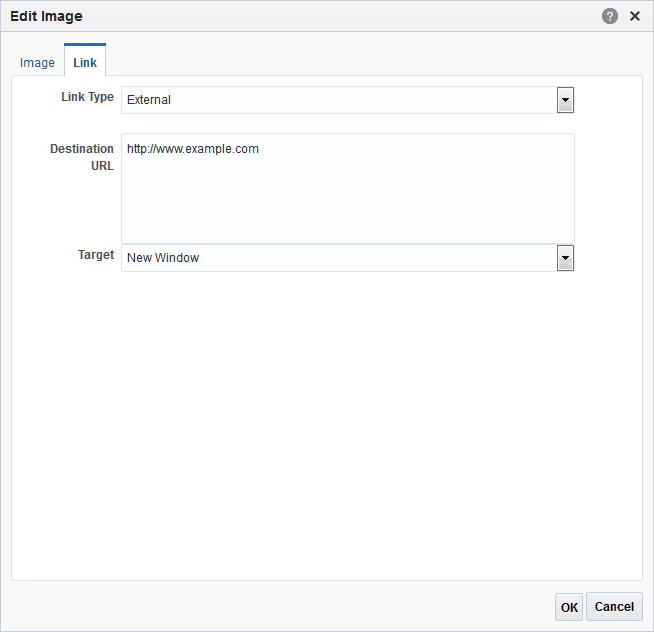This screenshot has width=654, height=632.
Task: Switch to the Image tab
Action: (37, 62)
